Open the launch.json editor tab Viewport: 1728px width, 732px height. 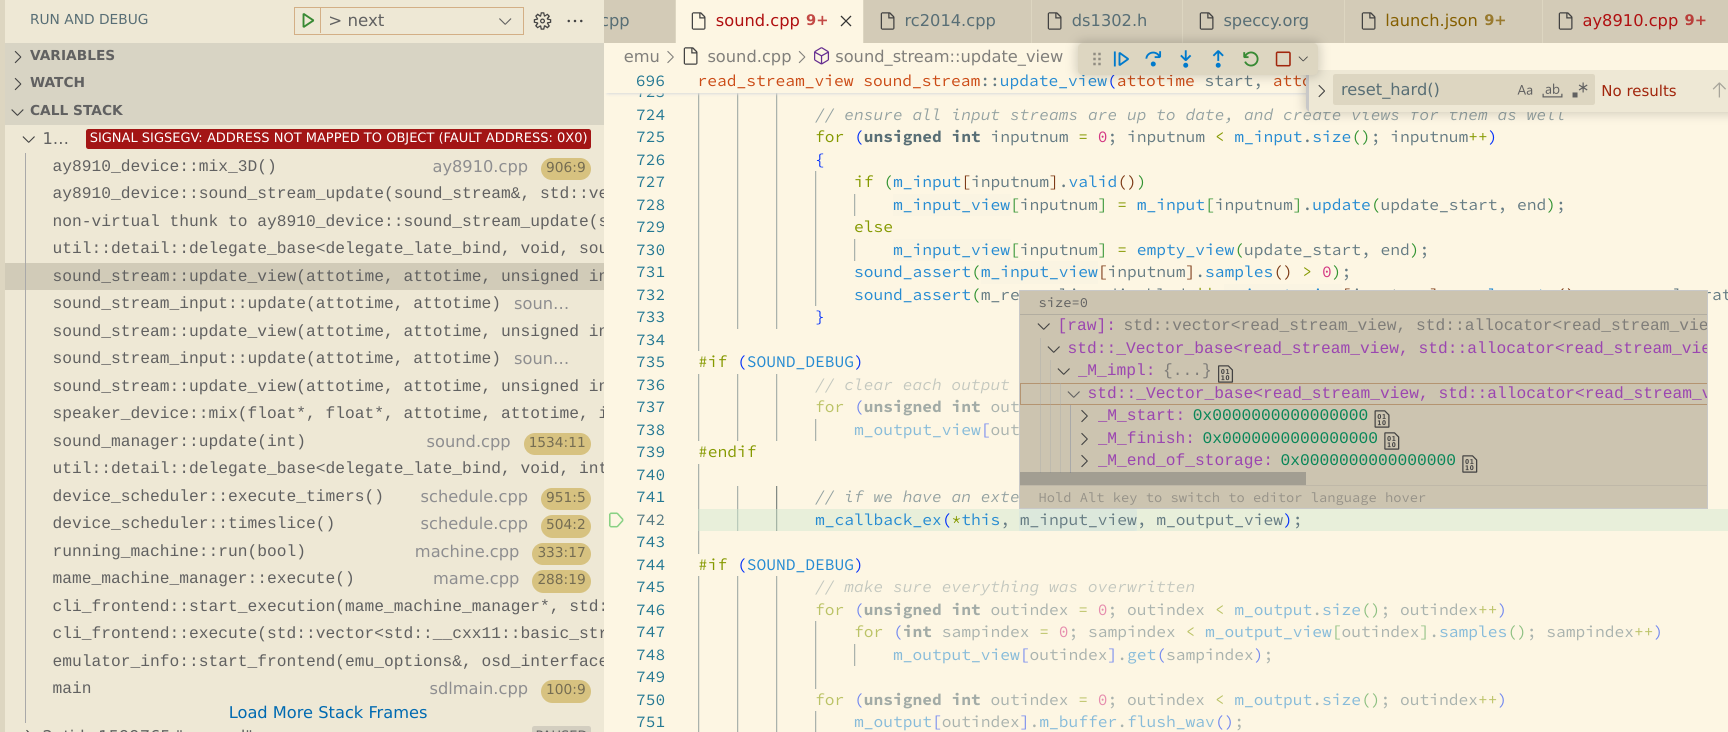1443,20
